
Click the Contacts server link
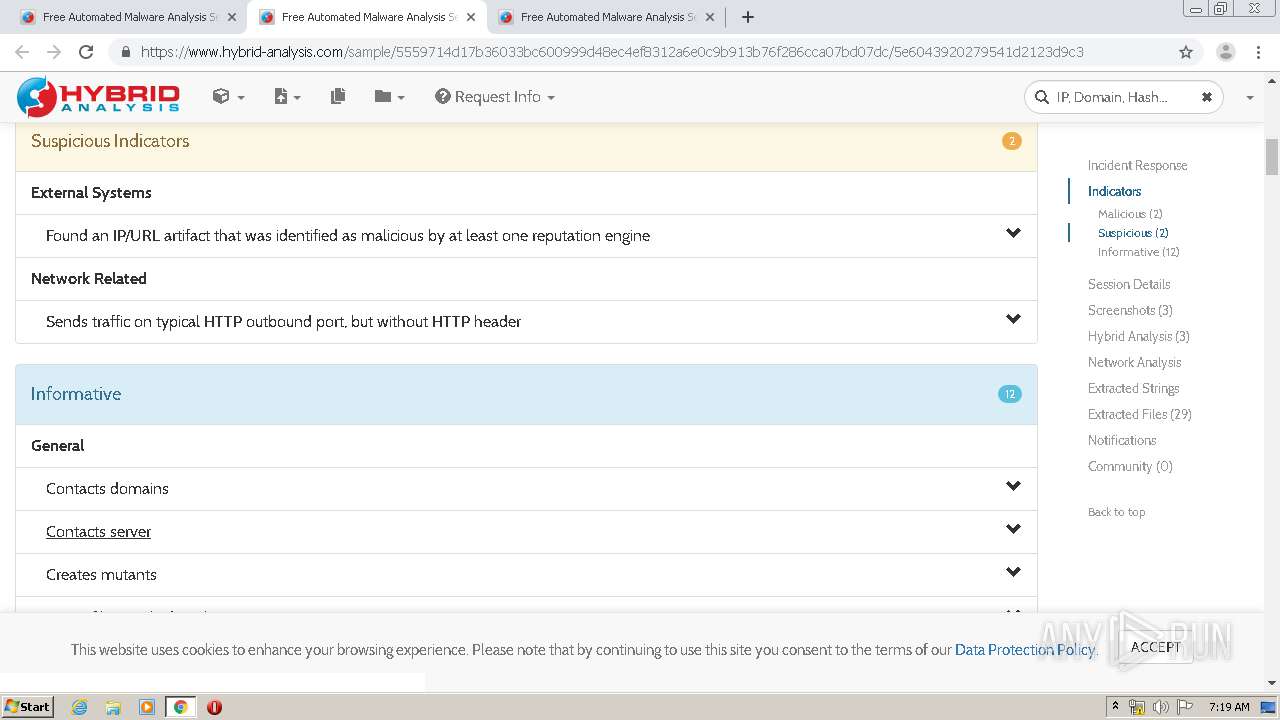pyautogui.click(x=98, y=532)
